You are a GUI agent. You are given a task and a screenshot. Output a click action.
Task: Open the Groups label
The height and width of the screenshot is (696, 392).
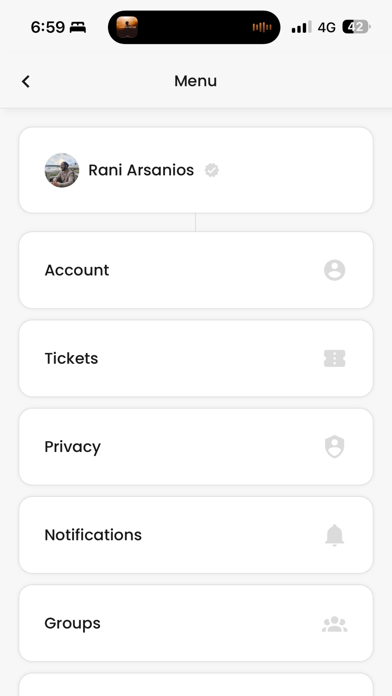tap(72, 624)
